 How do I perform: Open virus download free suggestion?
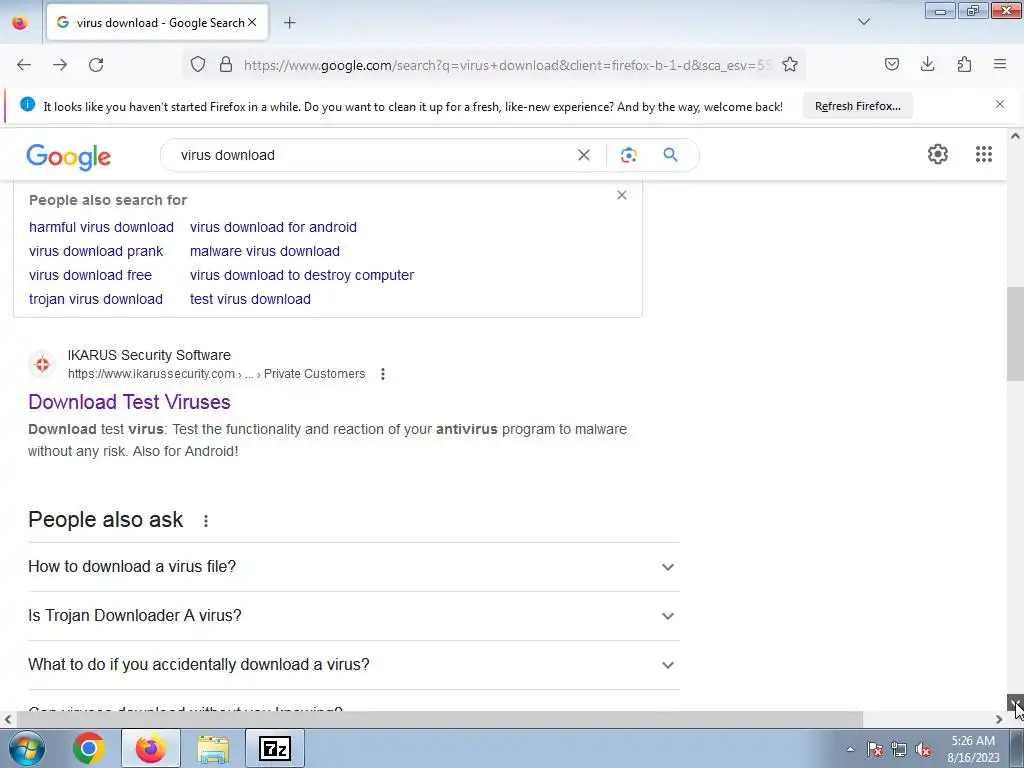(90, 276)
